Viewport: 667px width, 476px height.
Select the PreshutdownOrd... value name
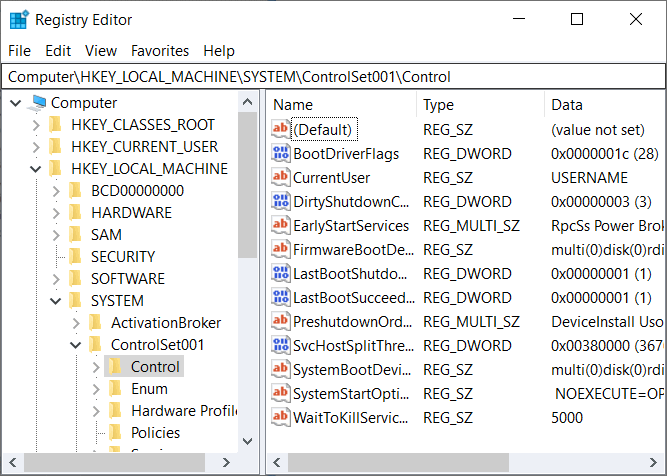tap(353, 322)
